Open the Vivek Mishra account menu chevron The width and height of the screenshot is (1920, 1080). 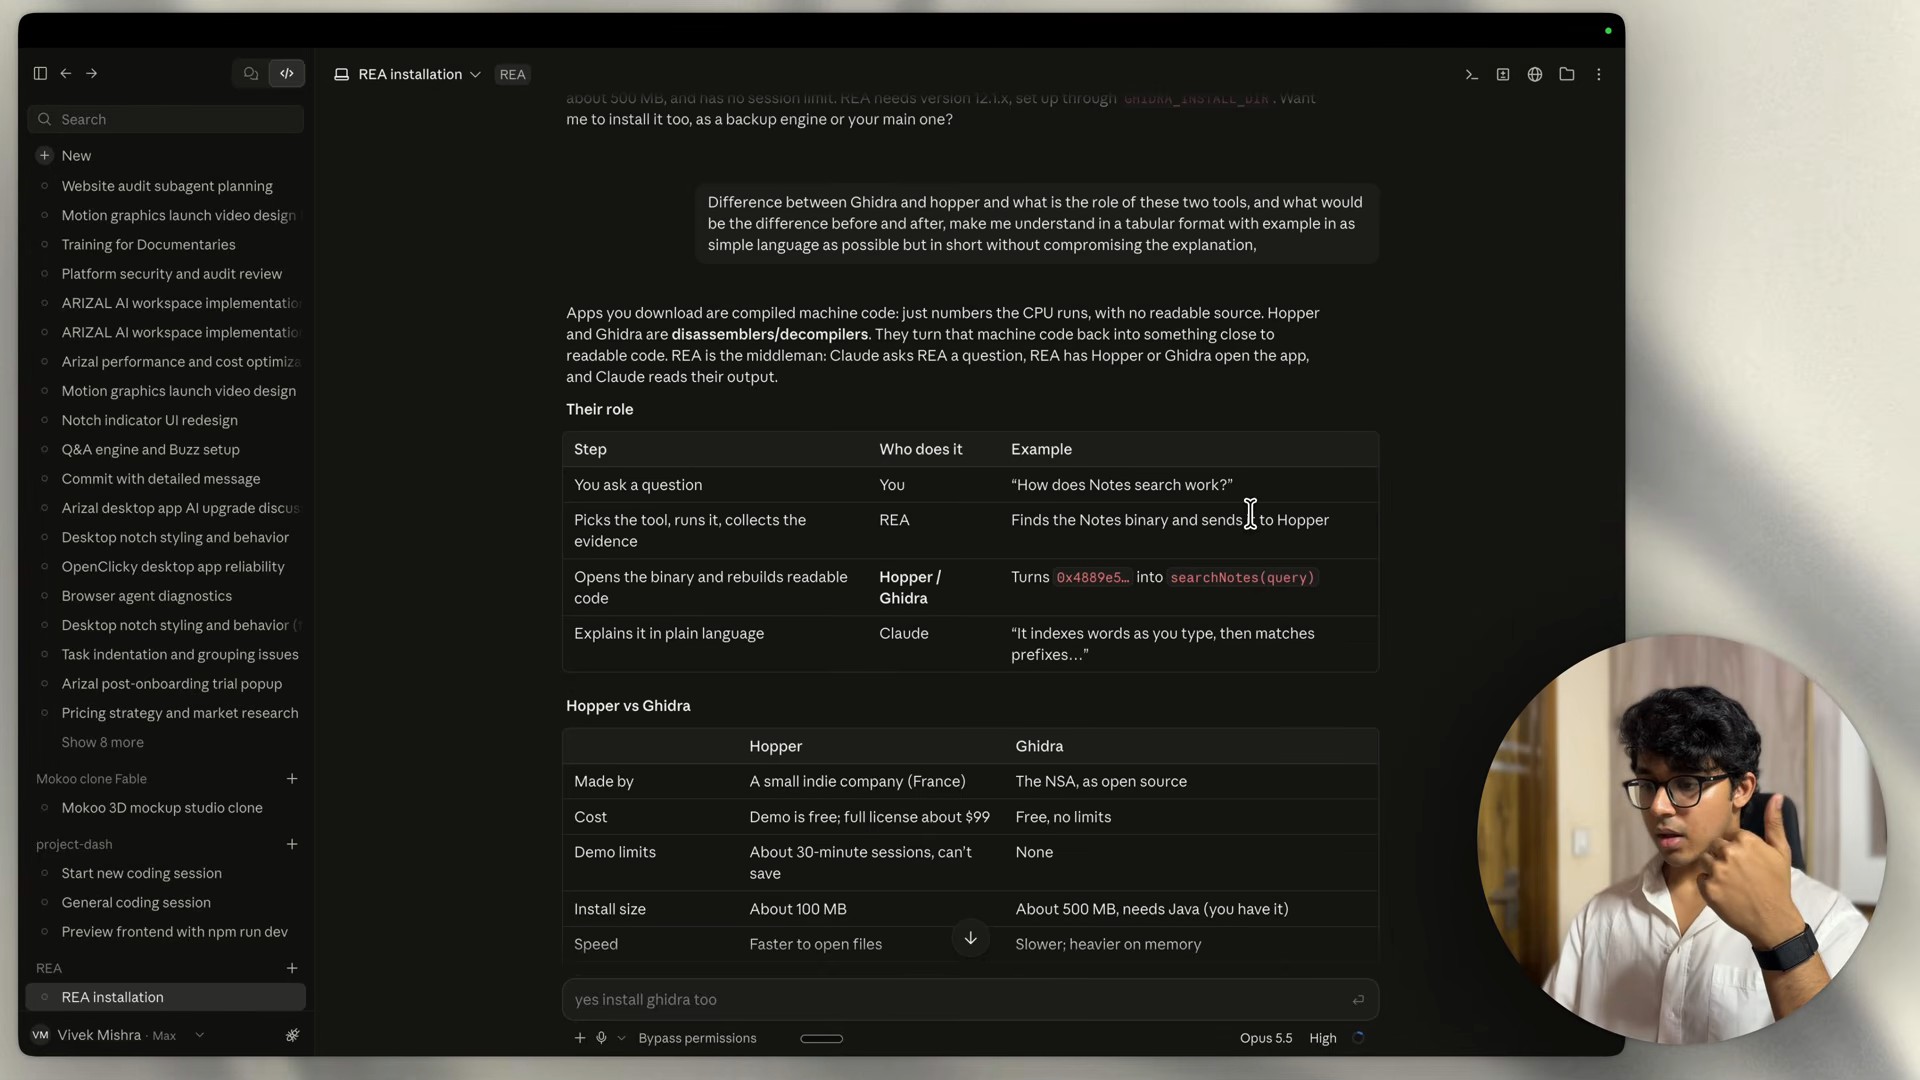[x=200, y=1035]
